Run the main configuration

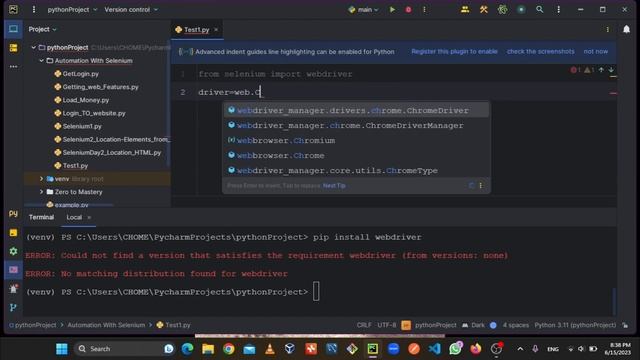point(392,9)
